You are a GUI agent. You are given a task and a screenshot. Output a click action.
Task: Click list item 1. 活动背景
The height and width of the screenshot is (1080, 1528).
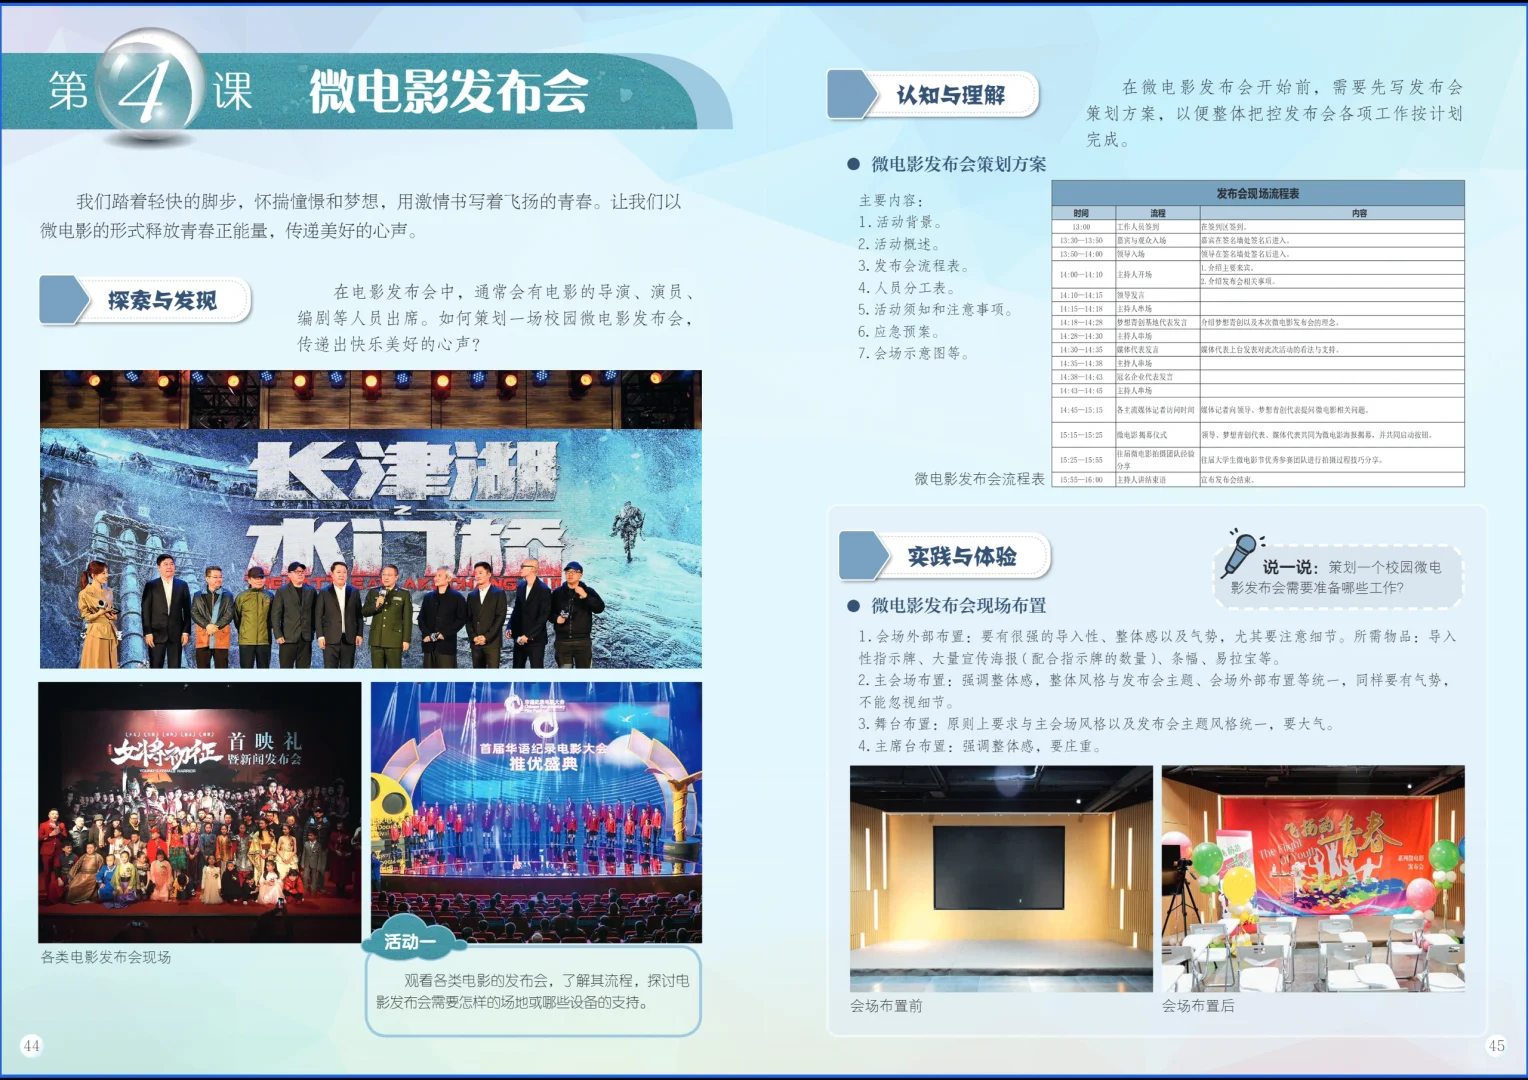[x=900, y=222]
